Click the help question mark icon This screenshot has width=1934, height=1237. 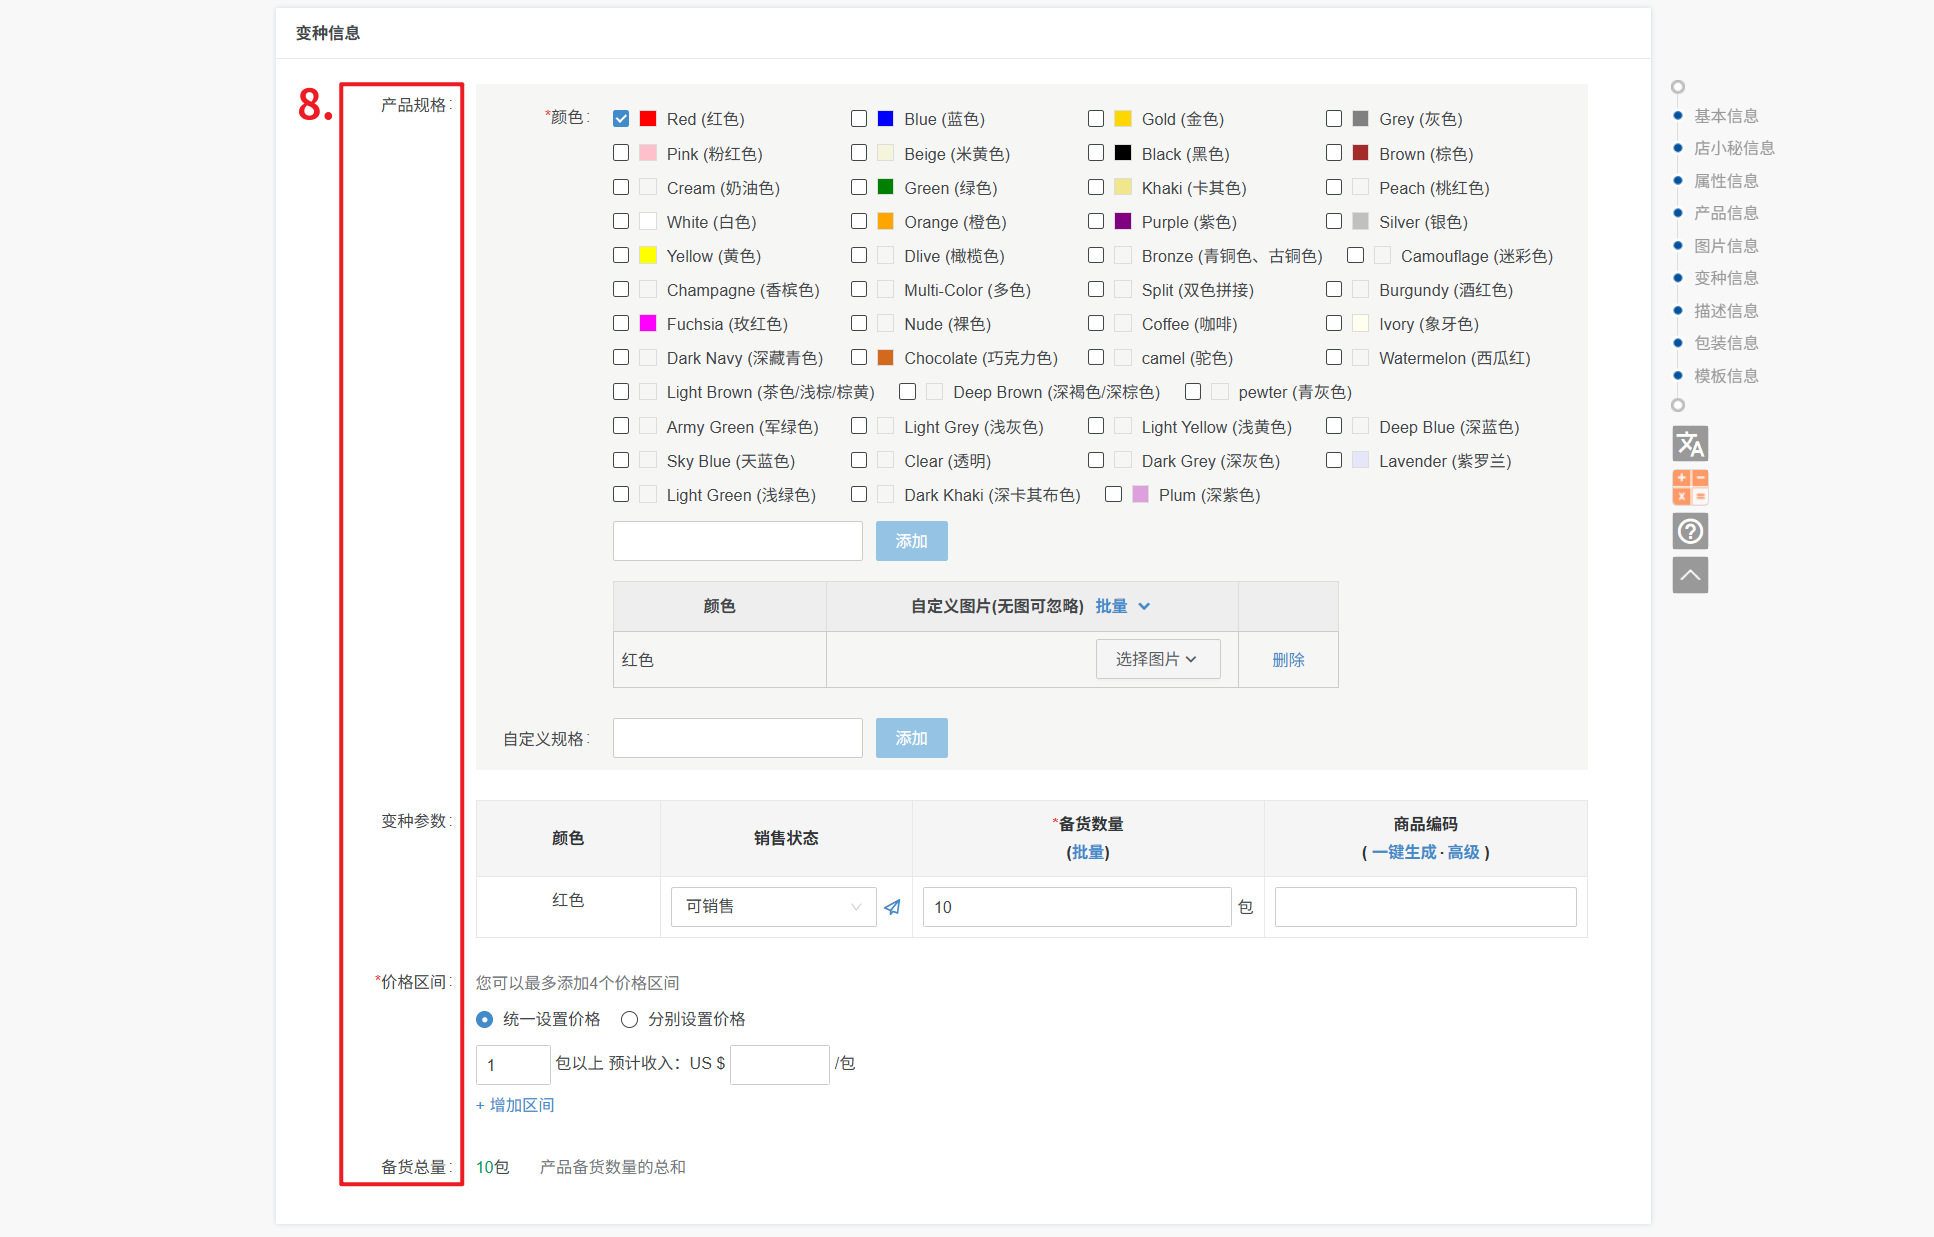tap(1690, 531)
